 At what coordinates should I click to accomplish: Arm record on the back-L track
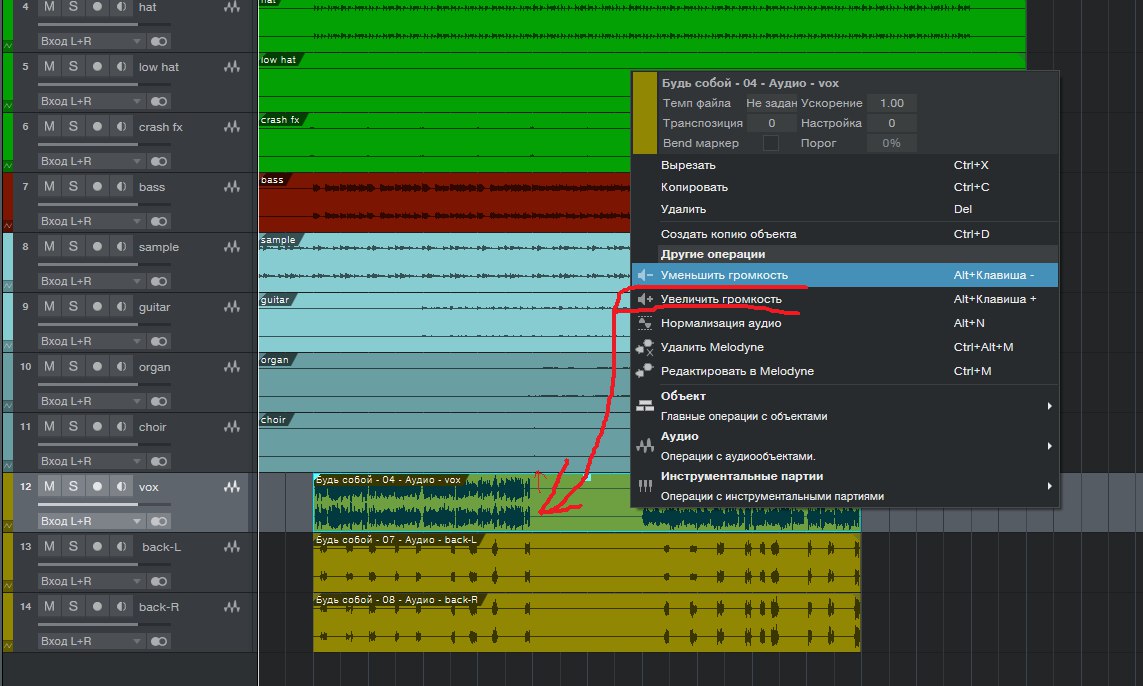(97, 546)
